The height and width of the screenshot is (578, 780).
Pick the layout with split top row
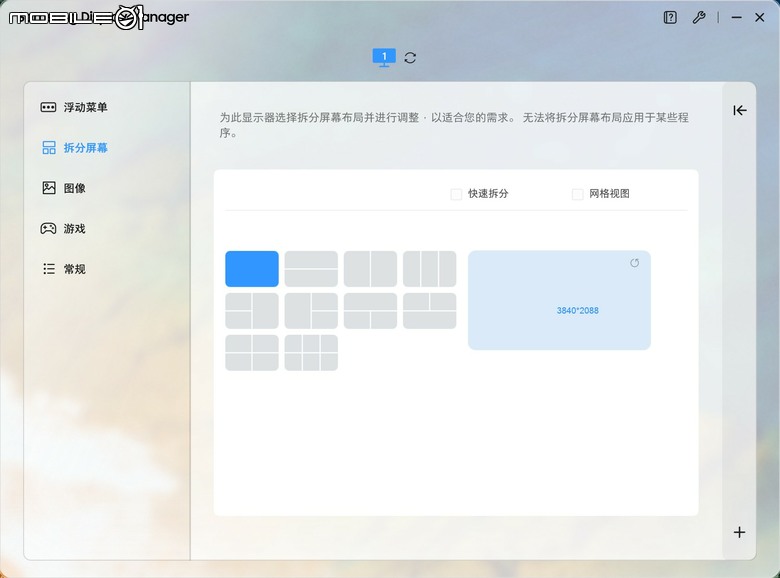(x=429, y=311)
